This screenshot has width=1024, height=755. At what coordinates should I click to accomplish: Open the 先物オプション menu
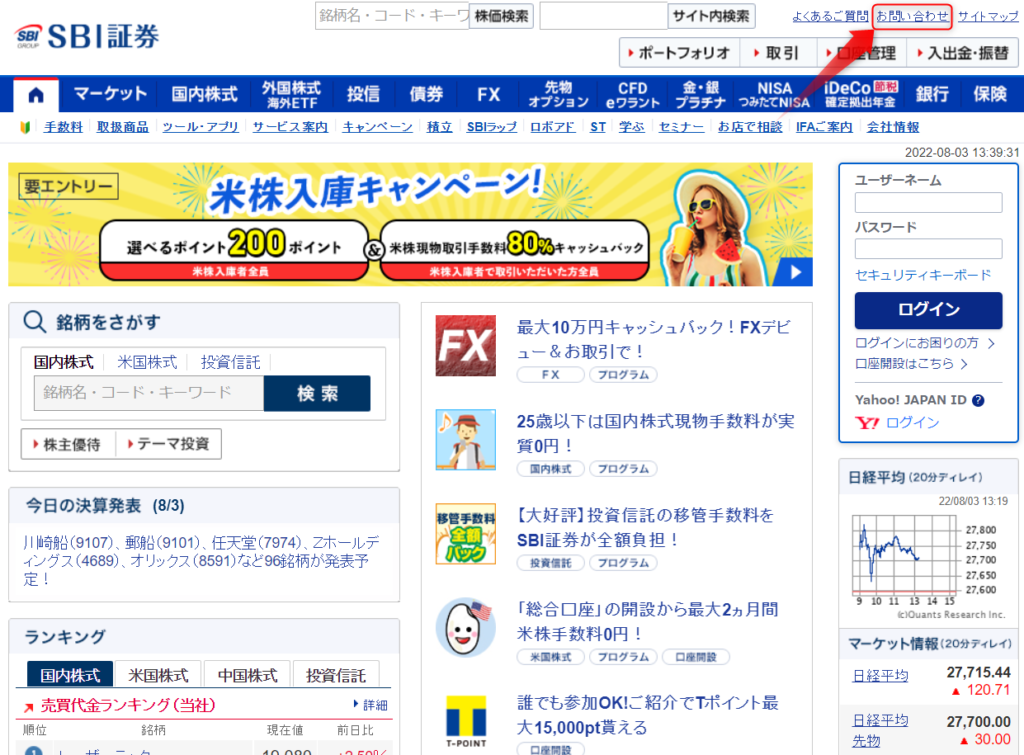coord(558,95)
